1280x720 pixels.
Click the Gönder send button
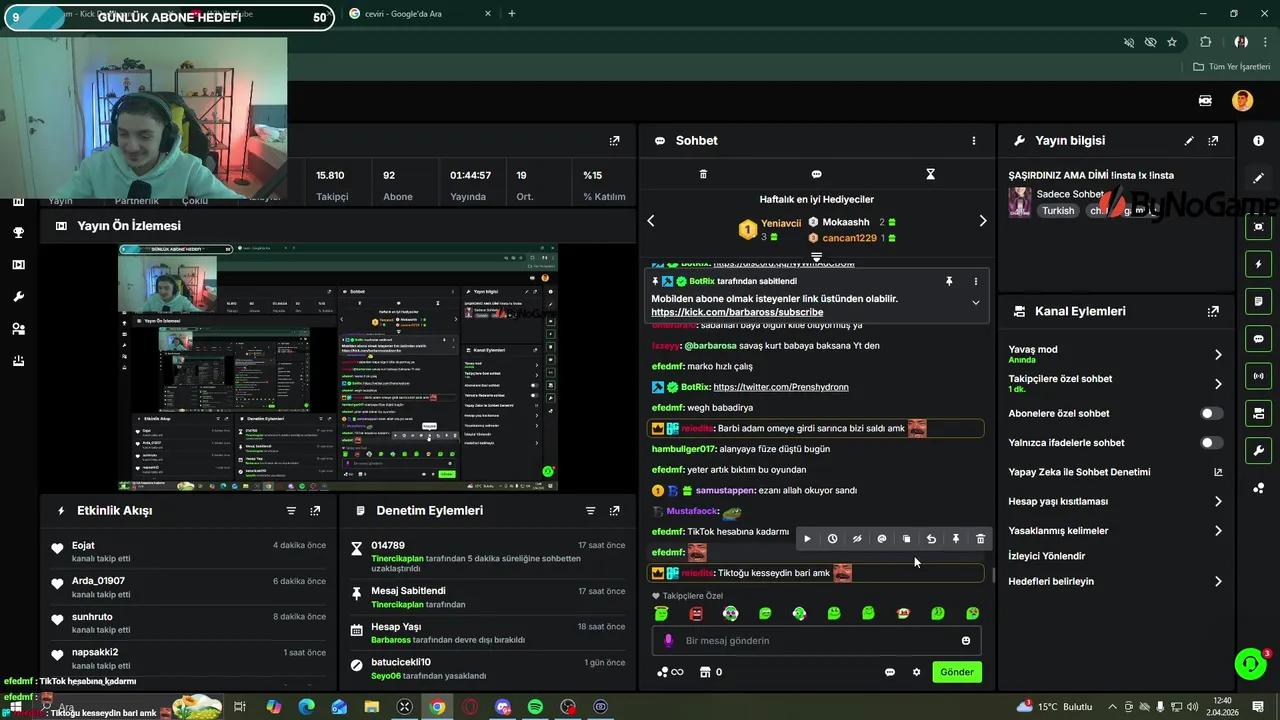(956, 672)
